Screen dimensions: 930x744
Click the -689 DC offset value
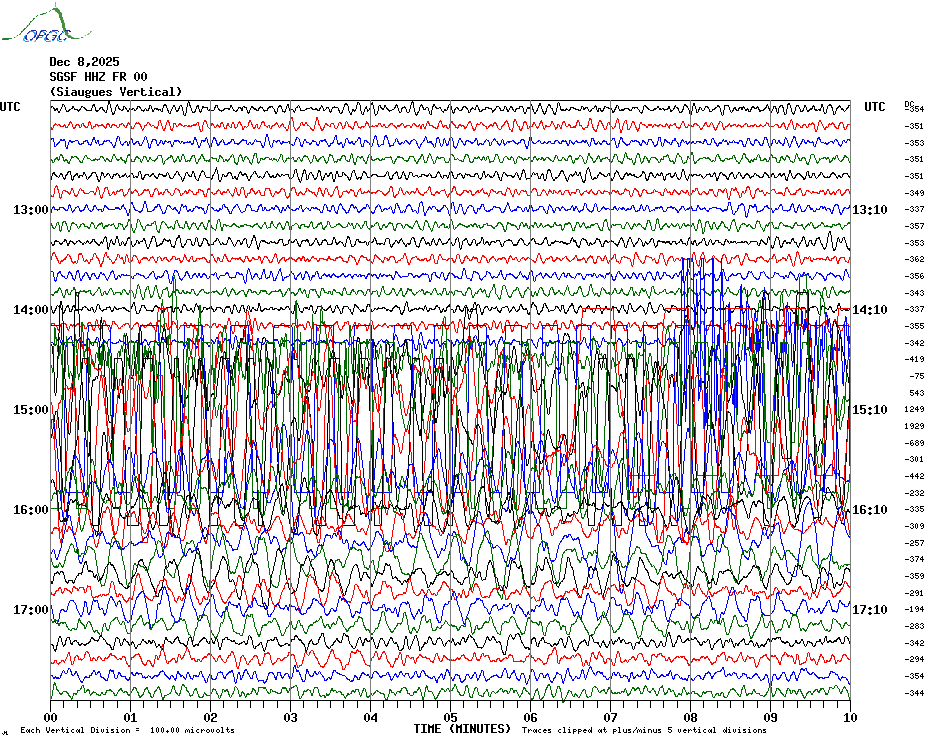point(915,443)
